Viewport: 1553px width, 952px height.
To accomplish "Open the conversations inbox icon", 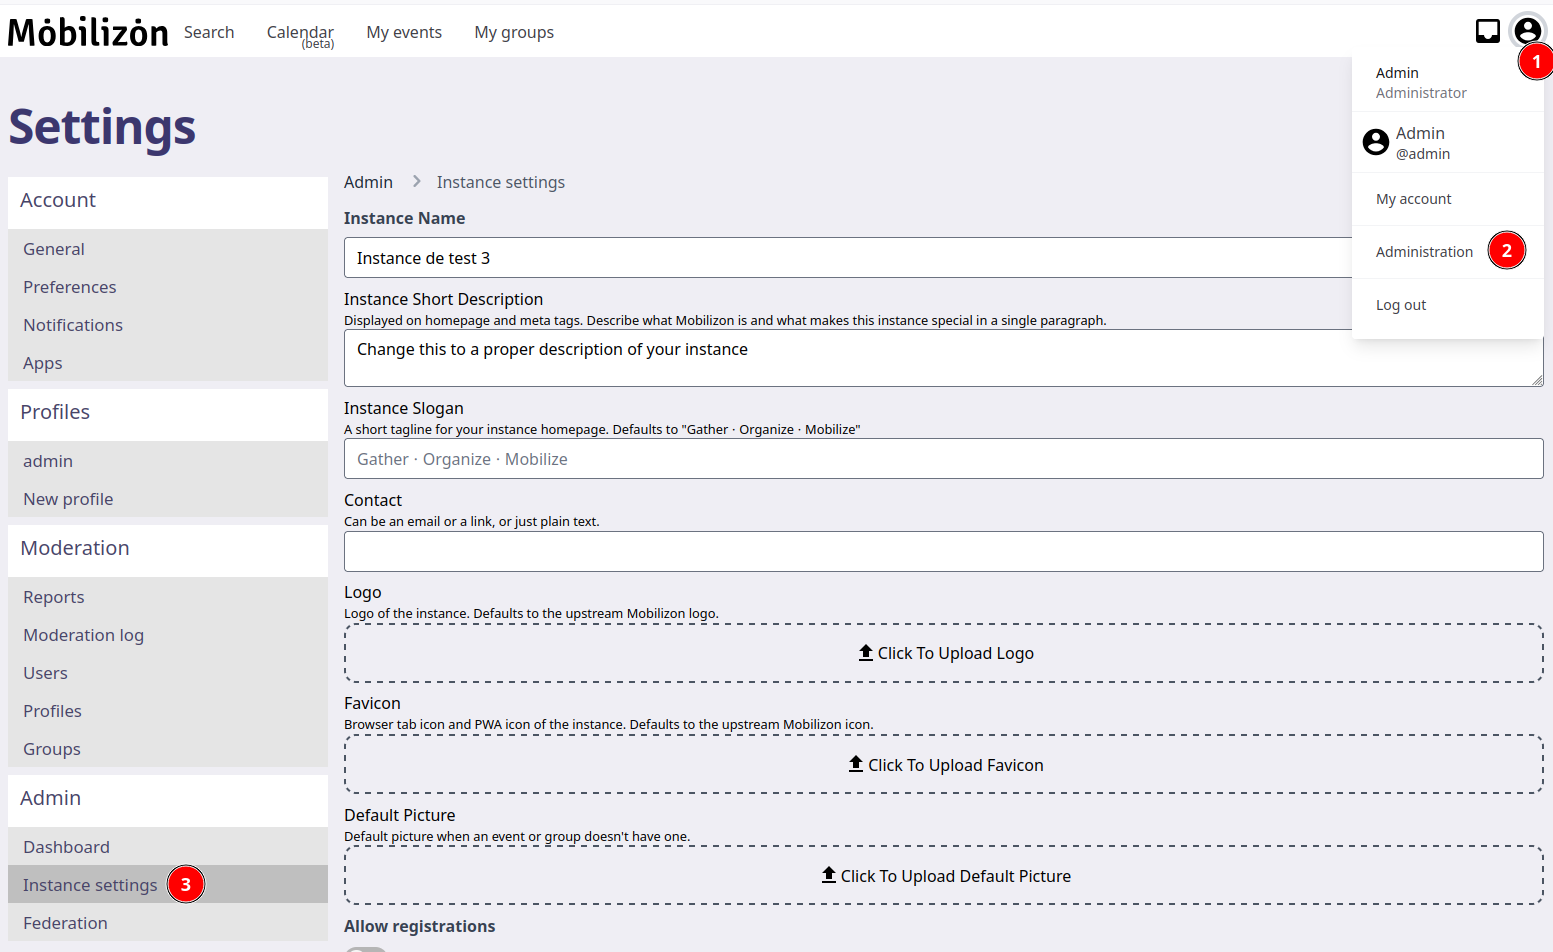I will pos(1488,31).
